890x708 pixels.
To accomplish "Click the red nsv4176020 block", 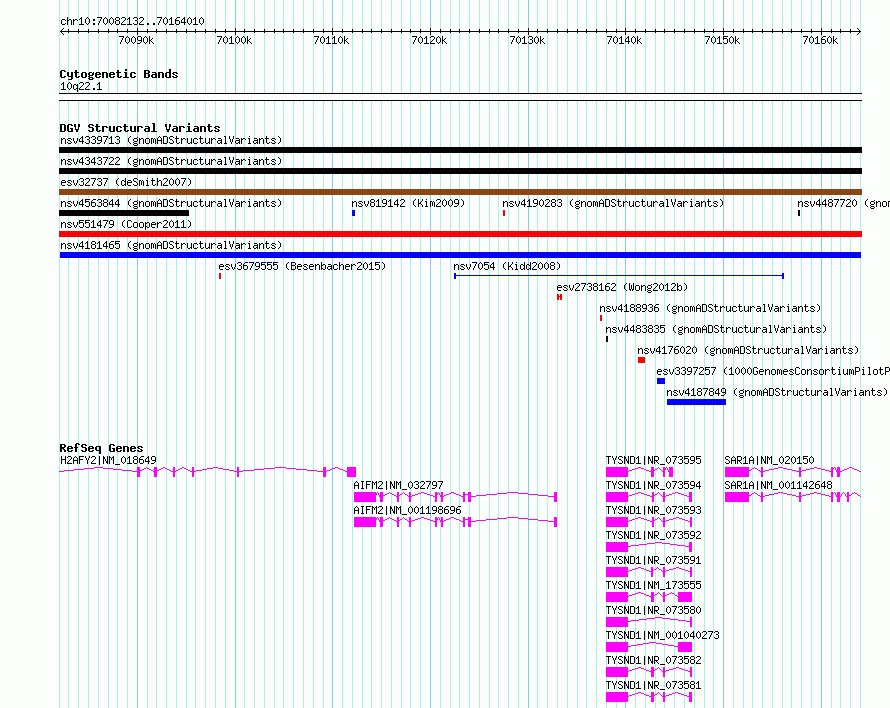I will (641, 361).
